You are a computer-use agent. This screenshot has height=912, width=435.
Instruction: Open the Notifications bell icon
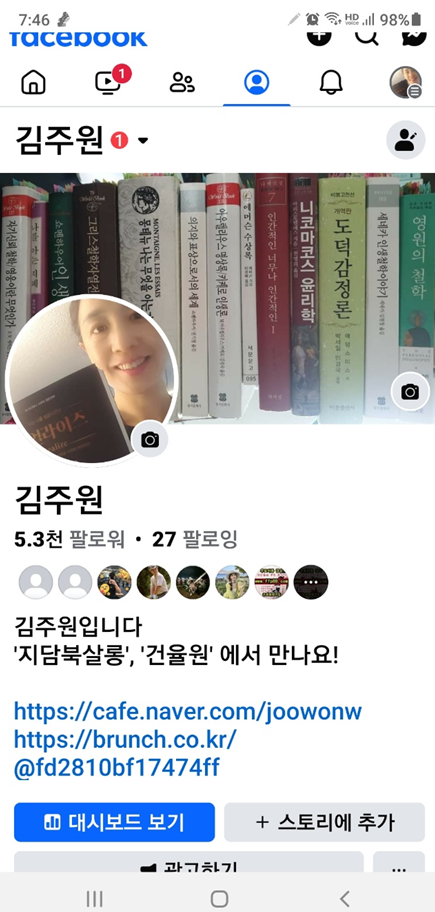pyautogui.click(x=331, y=83)
